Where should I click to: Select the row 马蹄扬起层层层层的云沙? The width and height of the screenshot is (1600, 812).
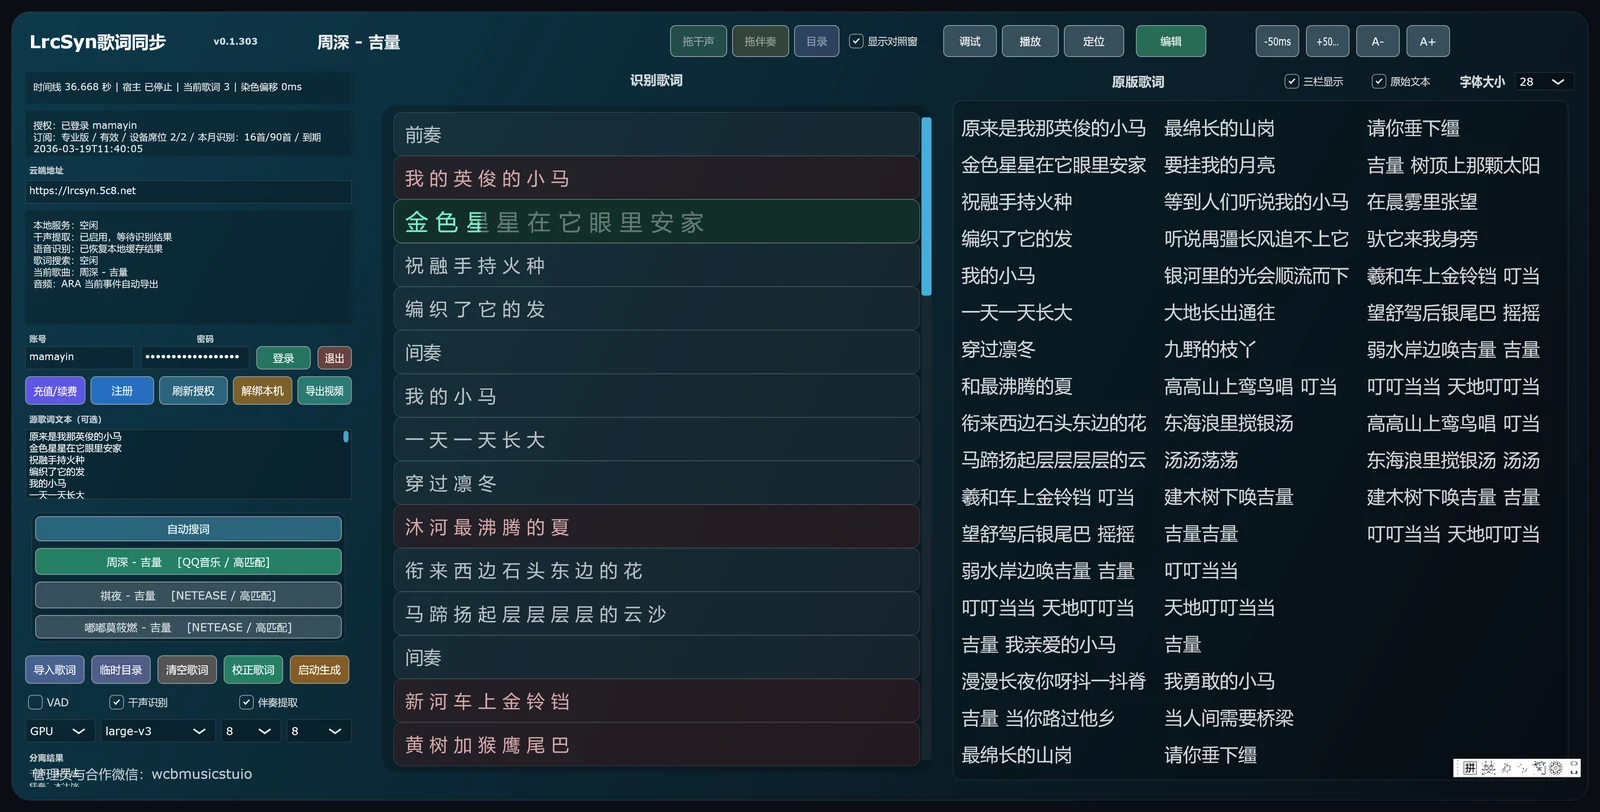(x=656, y=614)
